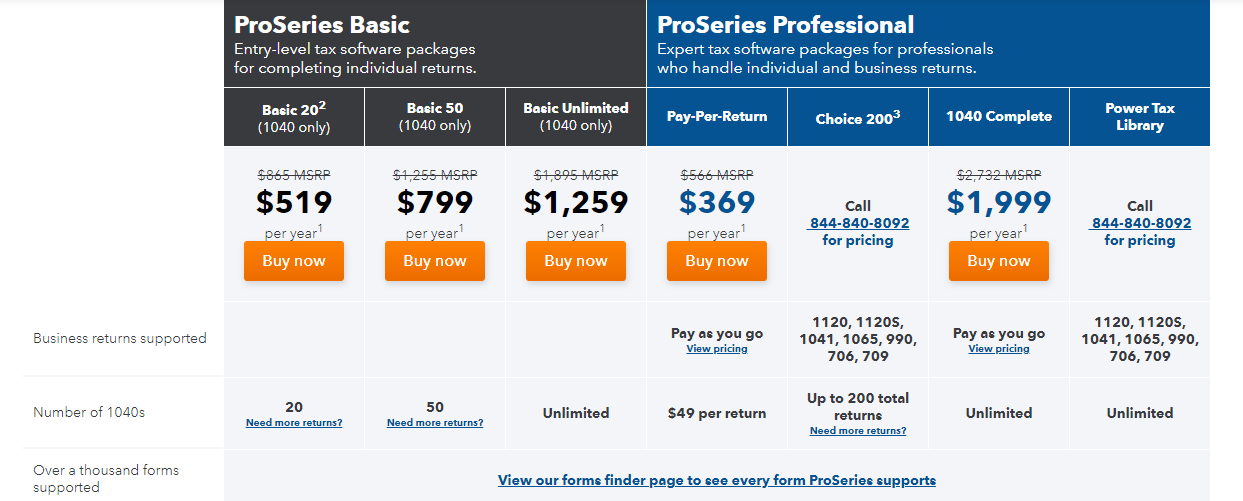Image resolution: width=1243 pixels, height=501 pixels.
Task: Call number link under Power Tax Library
Action: [x=1140, y=223]
